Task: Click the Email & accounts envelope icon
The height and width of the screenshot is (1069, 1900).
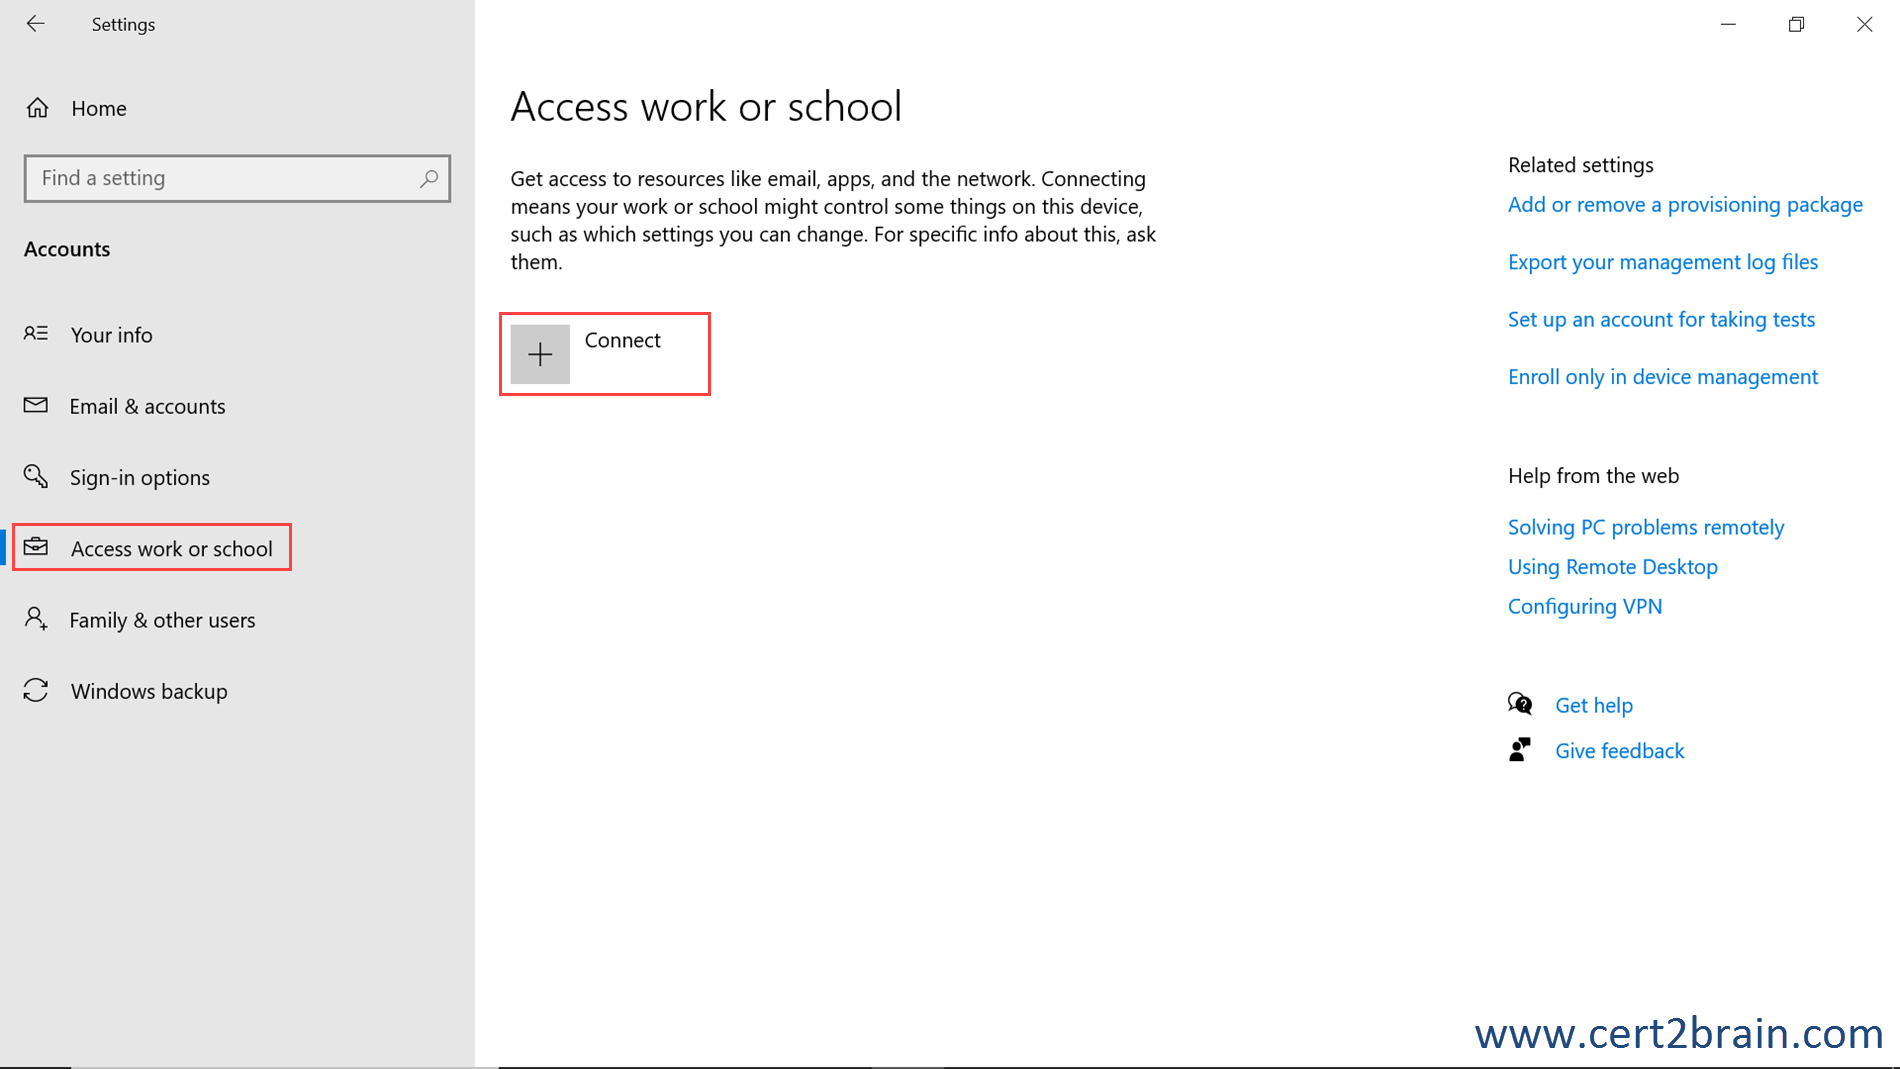Action: [x=36, y=405]
